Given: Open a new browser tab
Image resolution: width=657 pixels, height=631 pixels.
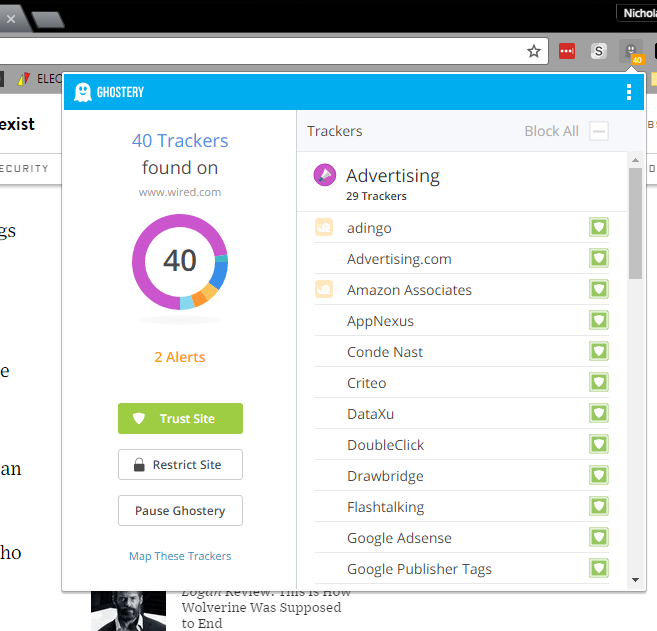Looking at the screenshot, I should 47,20.
